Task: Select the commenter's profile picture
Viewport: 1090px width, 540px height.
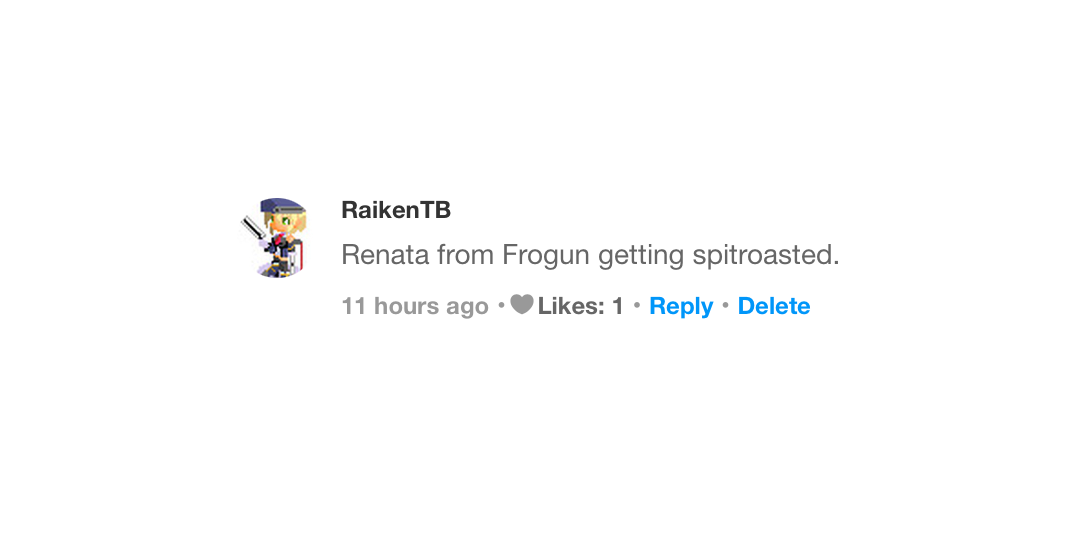Action: pyautogui.click(x=274, y=237)
